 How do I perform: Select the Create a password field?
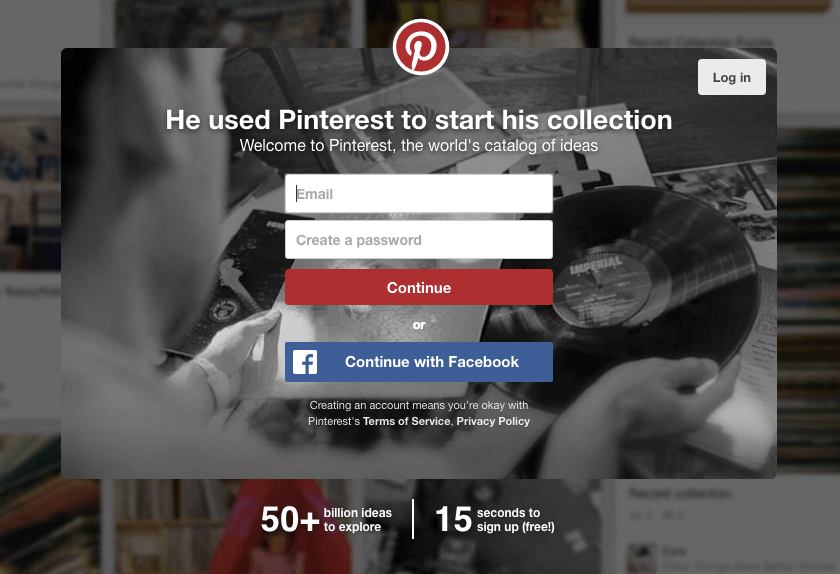[418, 240]
